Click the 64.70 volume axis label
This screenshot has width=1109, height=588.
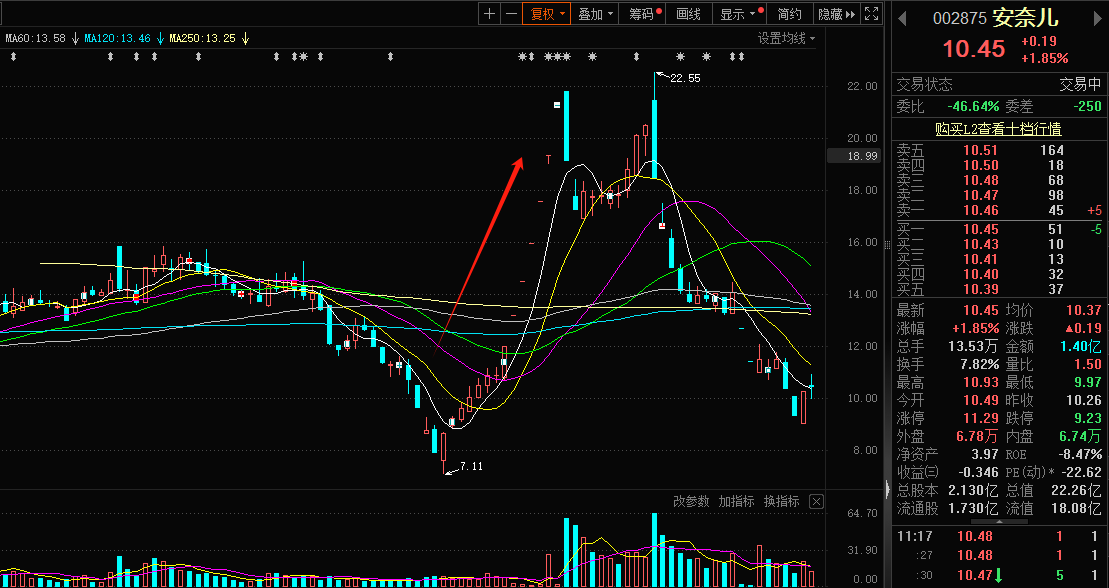click(861, 513)
